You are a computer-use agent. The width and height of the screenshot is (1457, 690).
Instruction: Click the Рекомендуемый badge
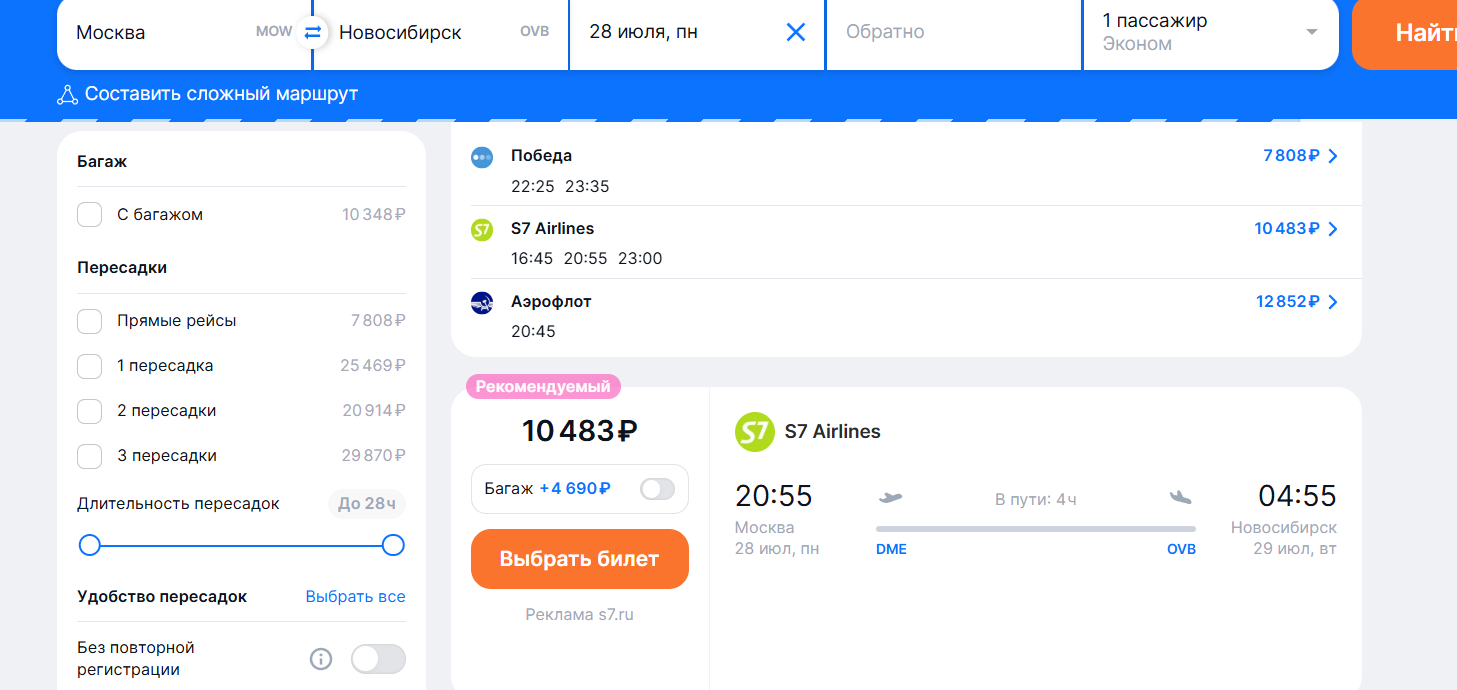(x=544, y=387)
